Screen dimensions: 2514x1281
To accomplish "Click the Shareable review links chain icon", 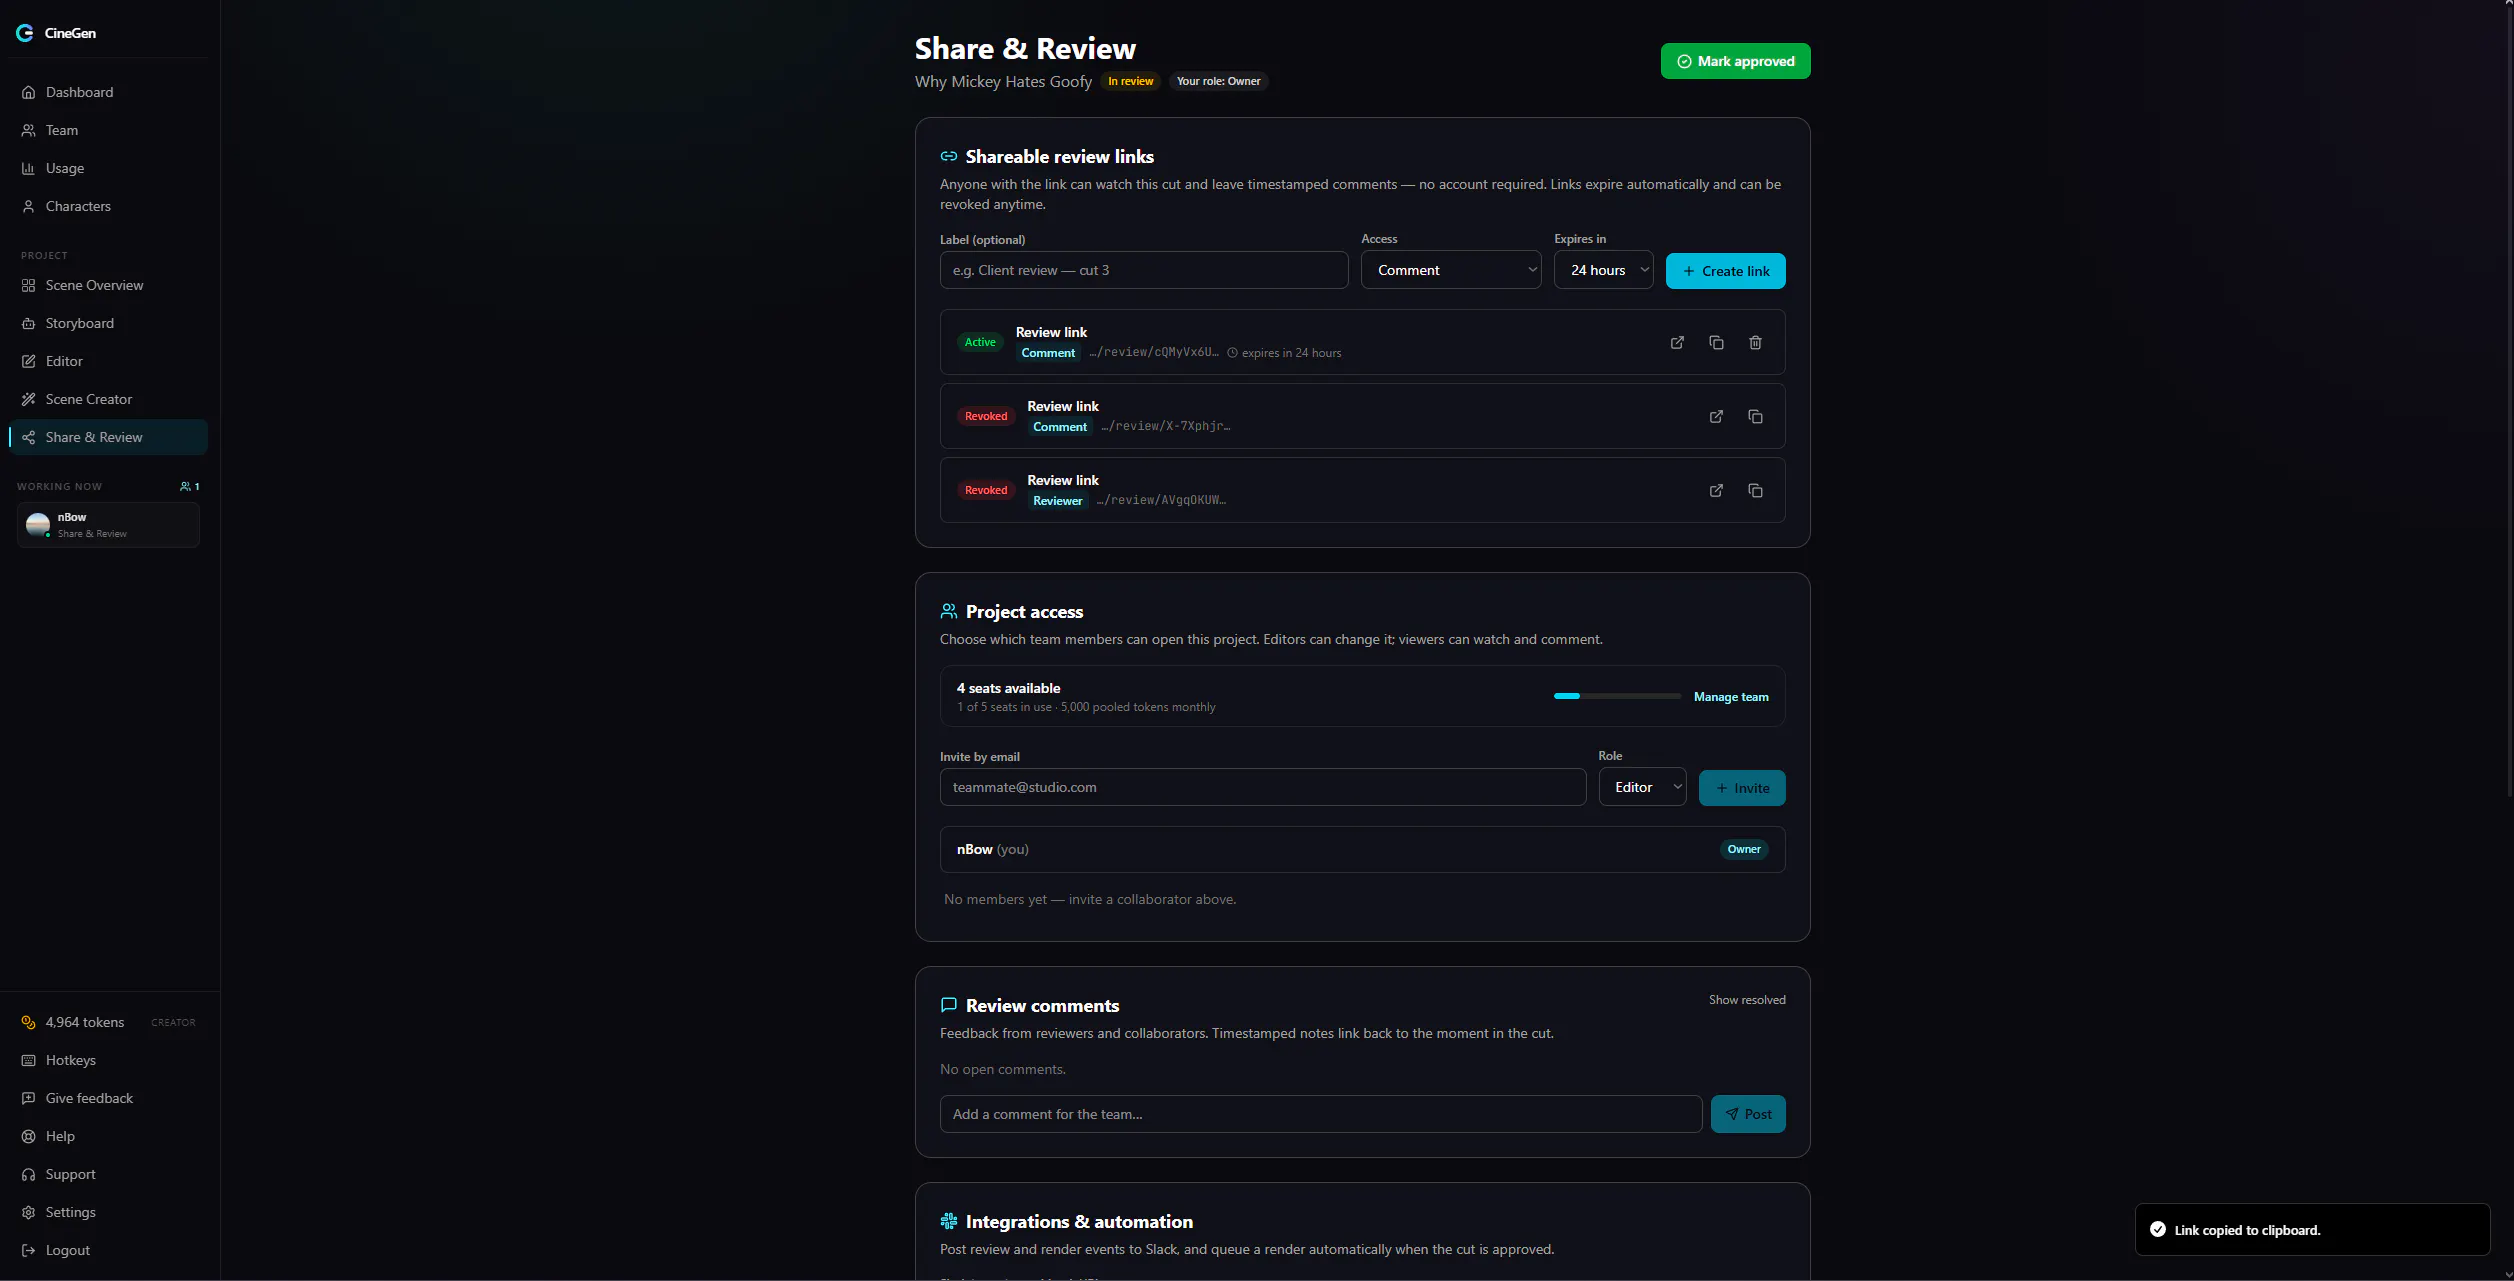I will 949,156.
